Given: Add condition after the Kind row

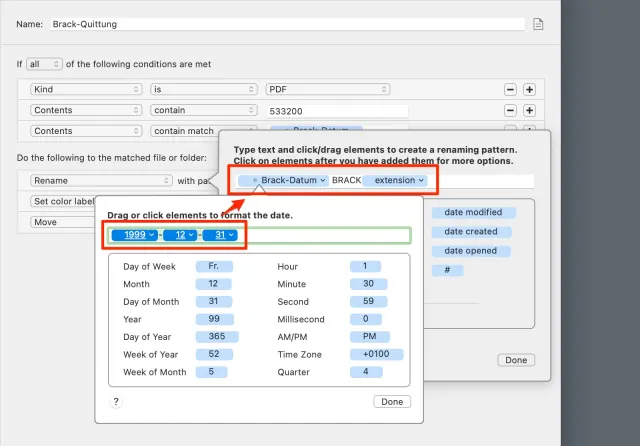Looking at the screenshot, I should 529,89.
